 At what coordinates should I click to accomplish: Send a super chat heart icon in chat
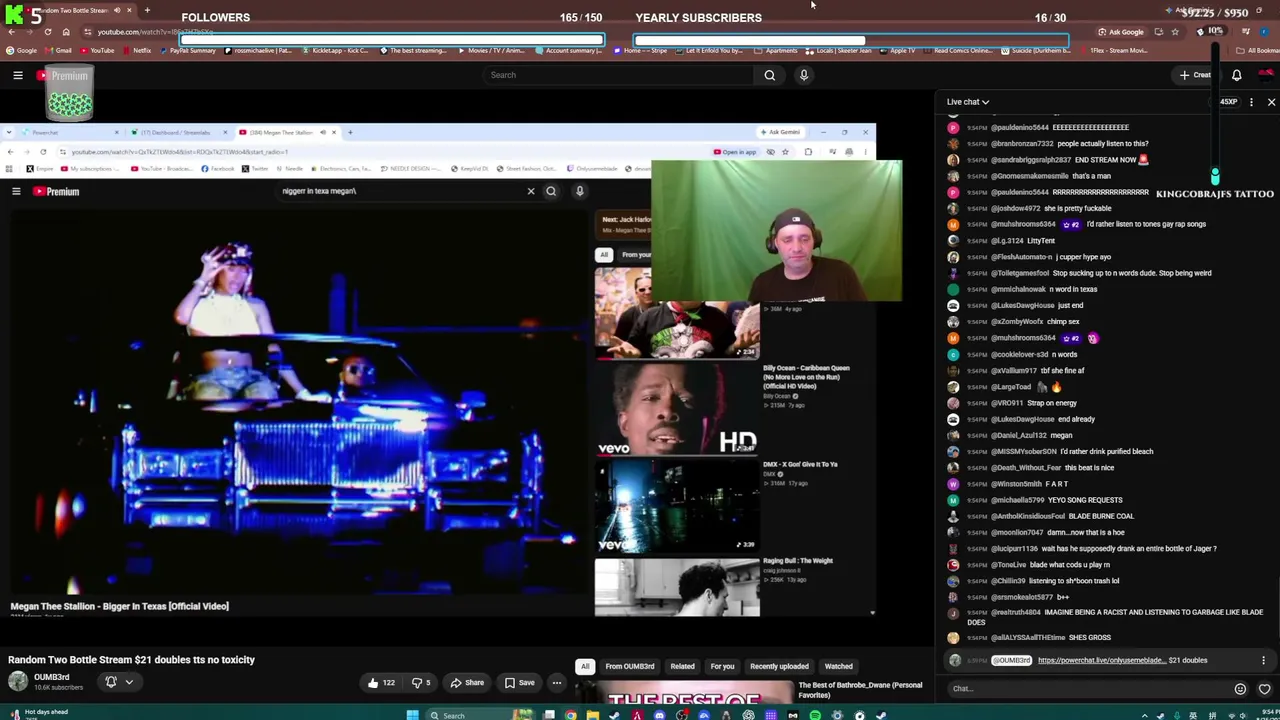[1264, 688]
